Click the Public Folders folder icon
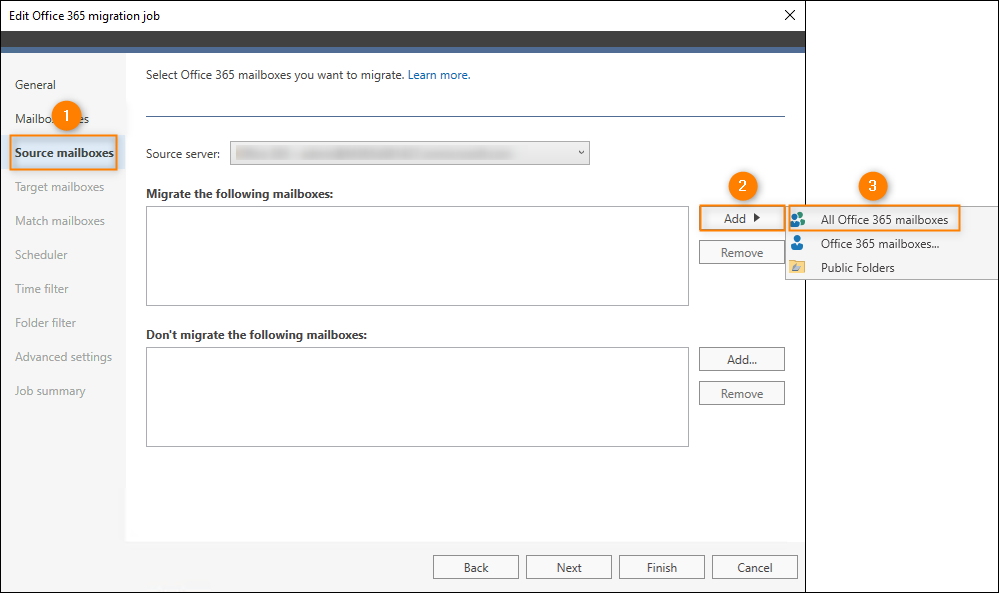 [x=797, y=268]
